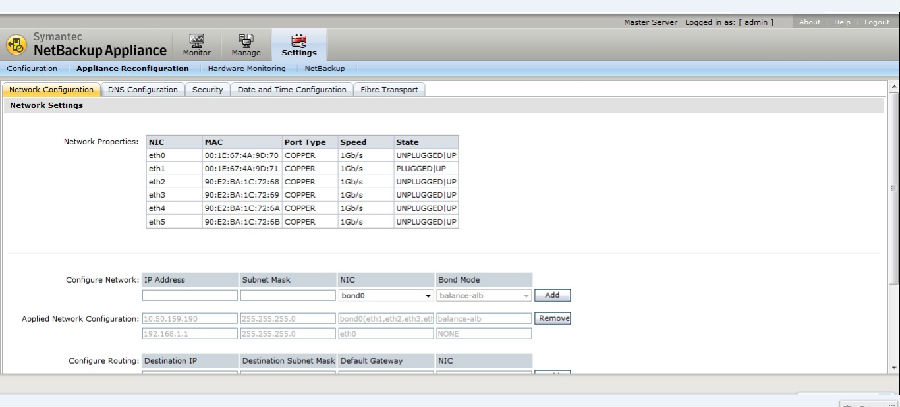
Task: Click MAC address 90:E2:BA:1C:72:68
Action: (x=242, y=182)
